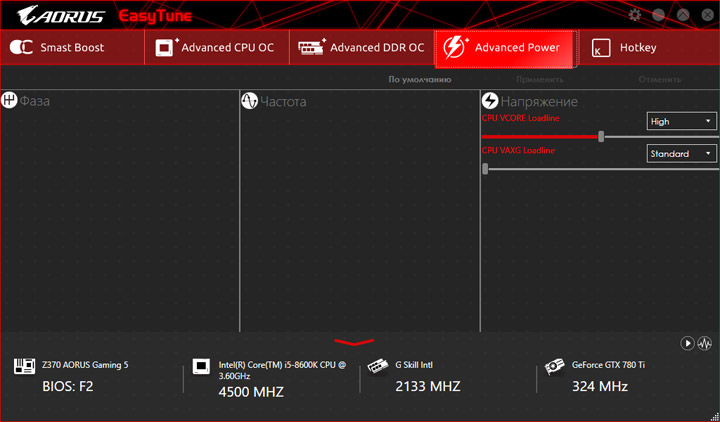This screenshot has height=422, width=720.
Task: Click the 2133 MHZ memory frequency value
Action: pyautogui.click(x=428, y=386)
